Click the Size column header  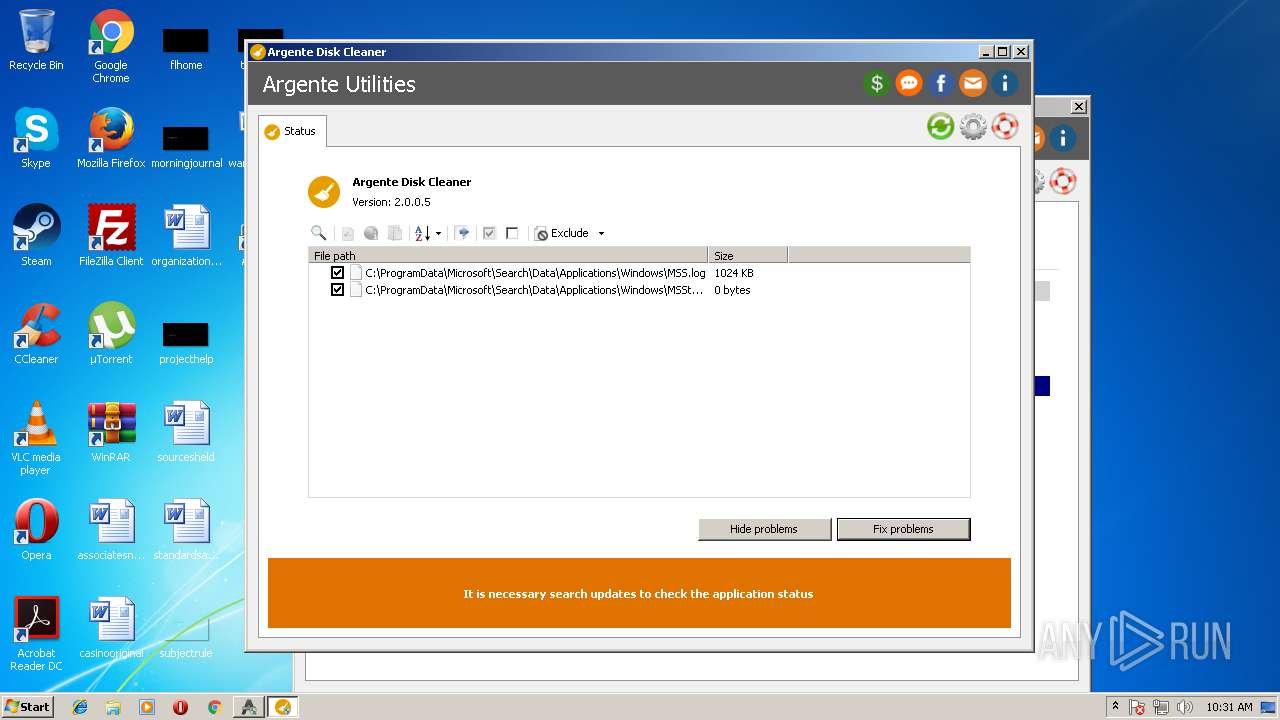tap(748, 255)
